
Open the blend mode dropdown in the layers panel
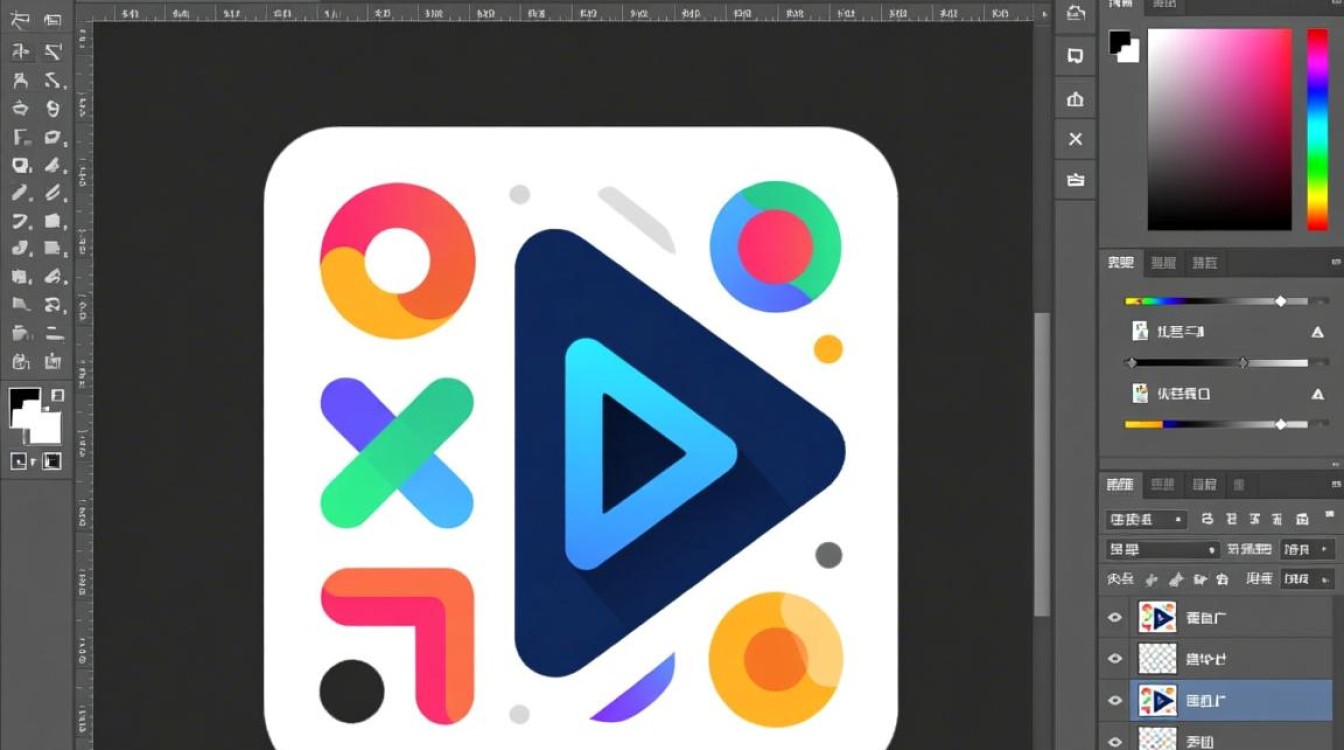click(1163, 549)
